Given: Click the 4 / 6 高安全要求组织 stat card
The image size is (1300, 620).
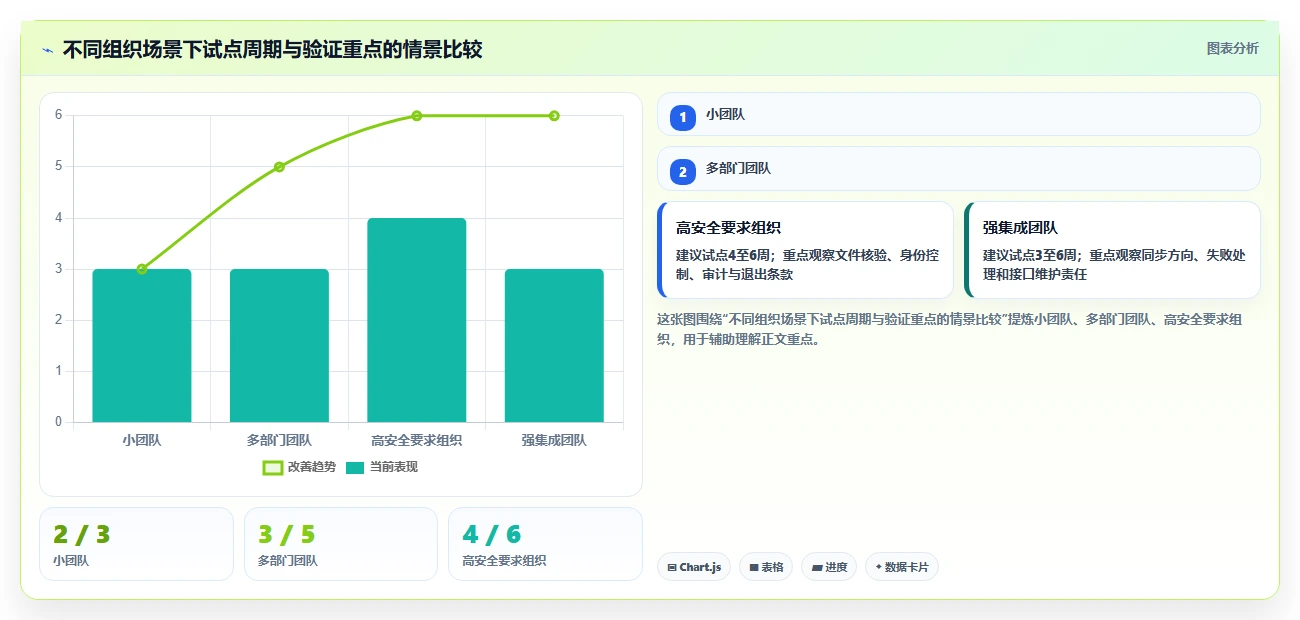Looking at the screenshot, I should pyautogui.click(x=545, y=544).
